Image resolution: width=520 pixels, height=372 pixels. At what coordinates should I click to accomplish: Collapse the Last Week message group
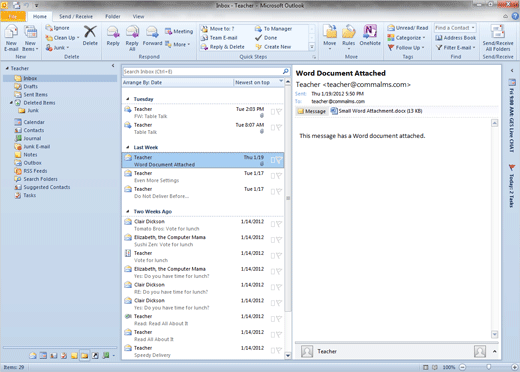click(127, 147)
